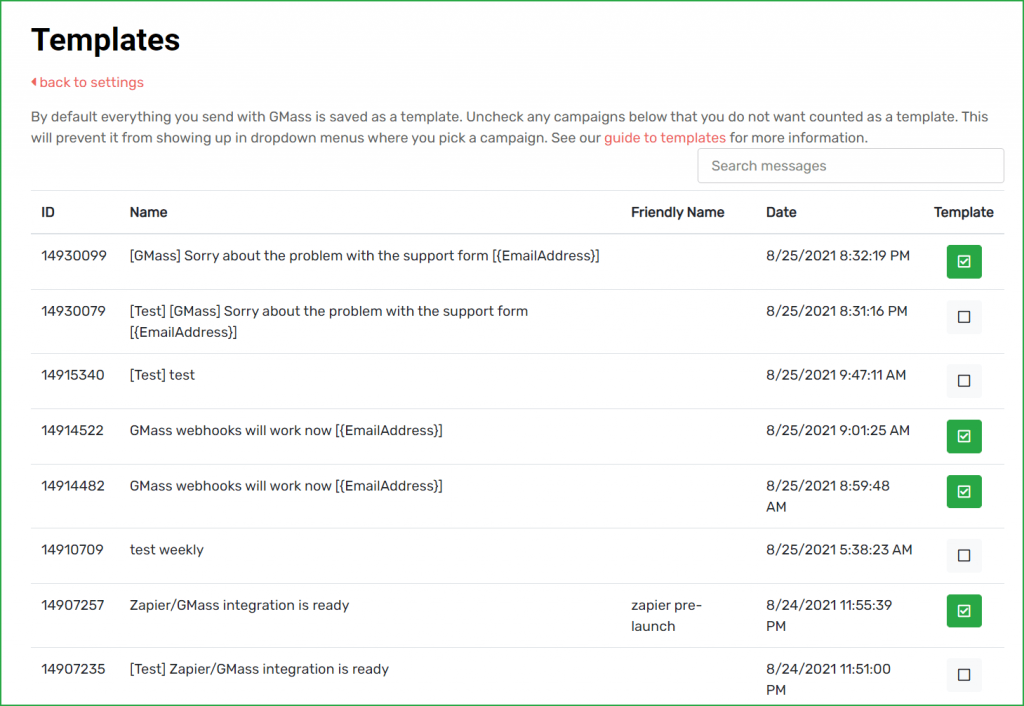The image size is (1024, 706).
Task: Disable template for webhooks campaign 14914482
Action: click(963, 491)
